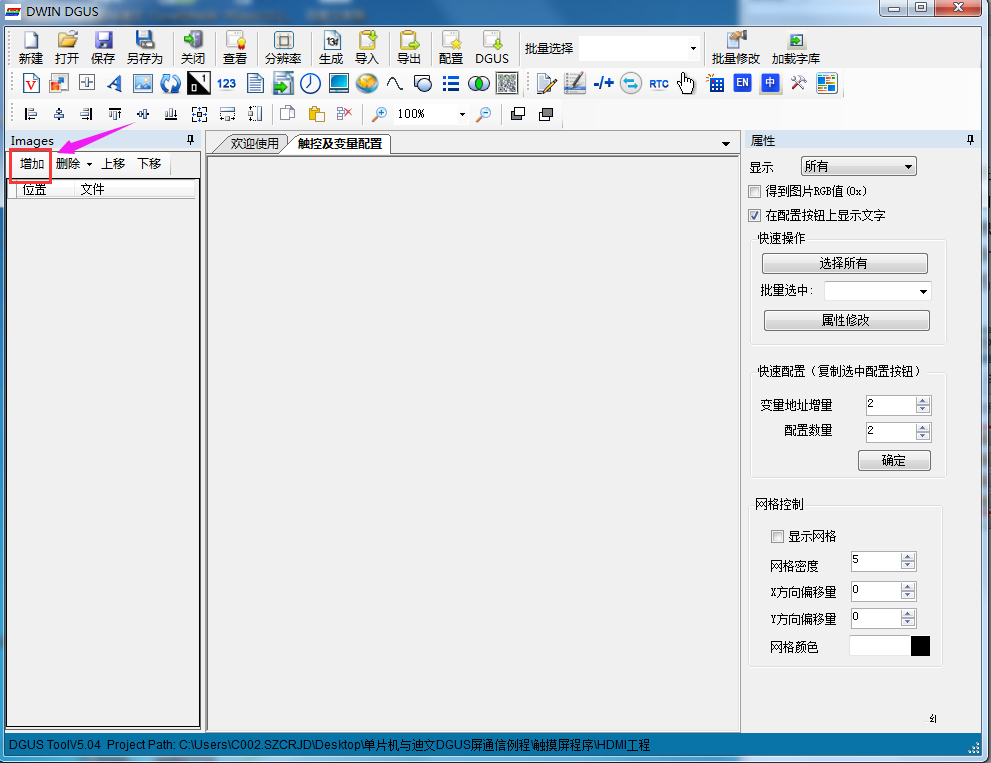Viewport: 991px width, 763px height.
Task: Switch to the 欢迎使用 tab
Action: (x=254, y=143)
